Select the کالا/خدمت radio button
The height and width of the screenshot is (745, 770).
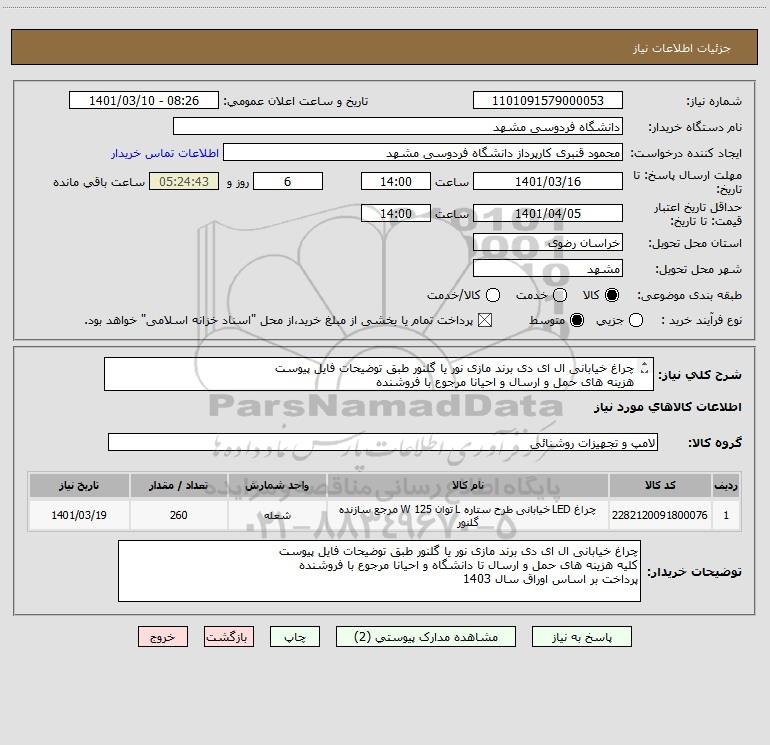point(493,295)
